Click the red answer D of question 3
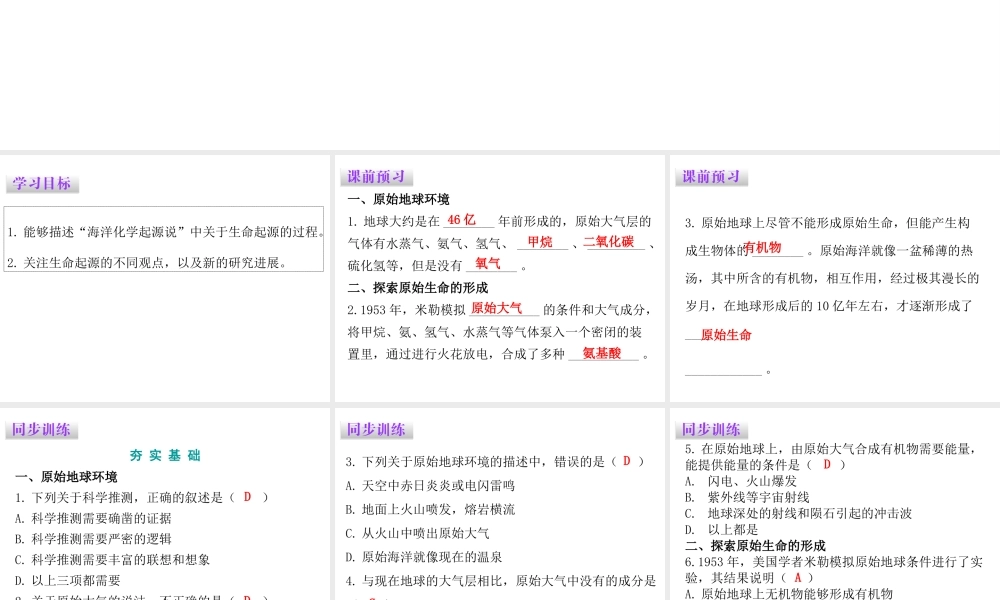 (x=626, y=461)
